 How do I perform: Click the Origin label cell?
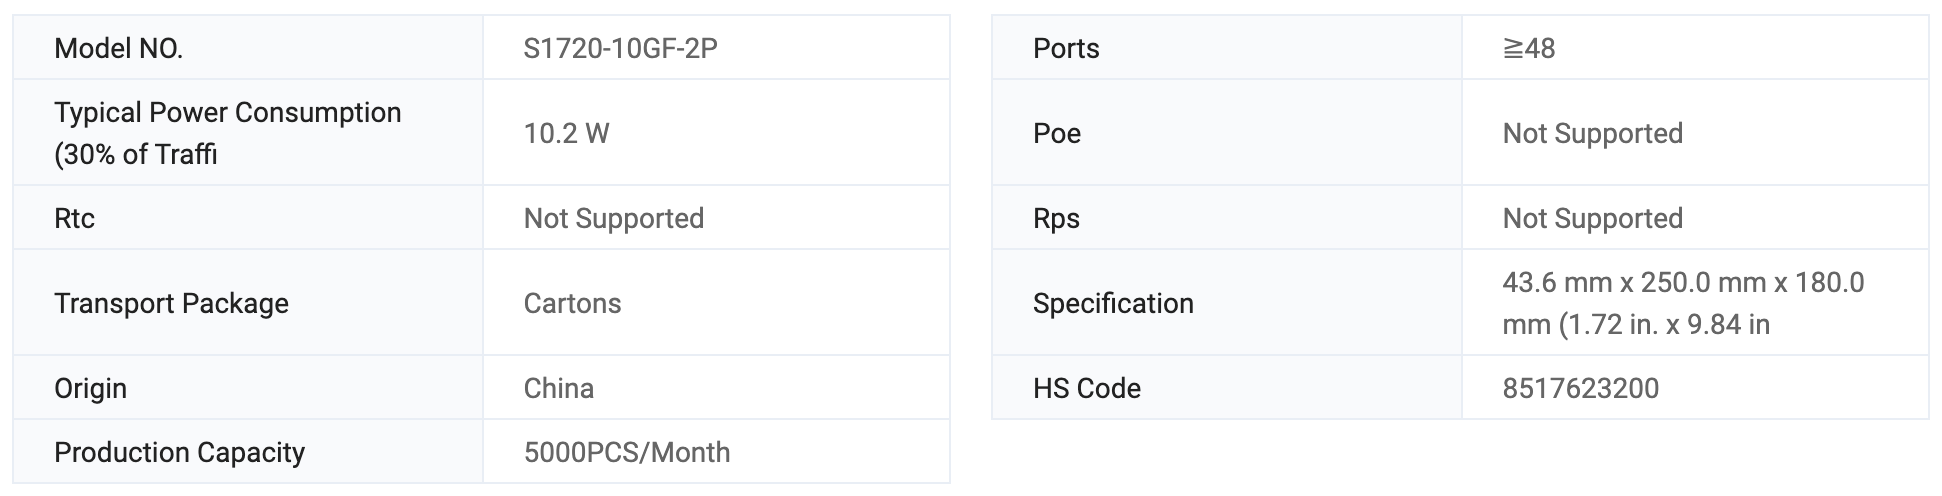coord(248,388)
